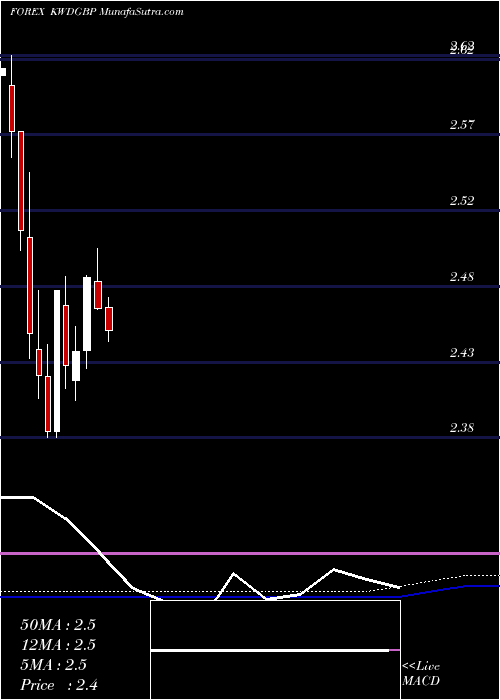The image size is (500, 700).
Task: Click the small white candle at top-left edge
Action: (x=3, y=72)
